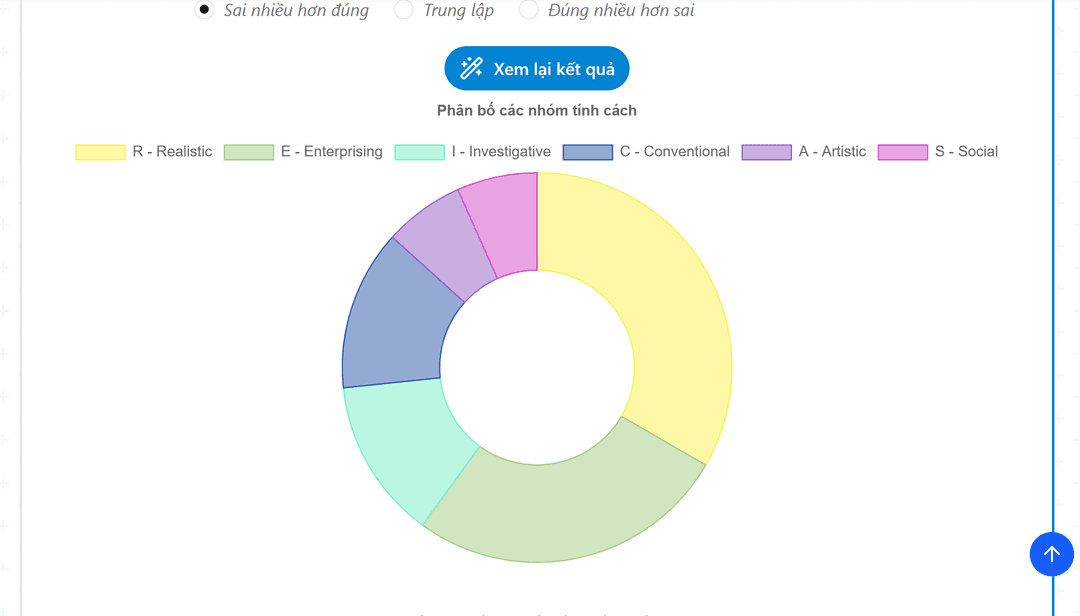Select the "Trung lập" radio option

(404, 10)
